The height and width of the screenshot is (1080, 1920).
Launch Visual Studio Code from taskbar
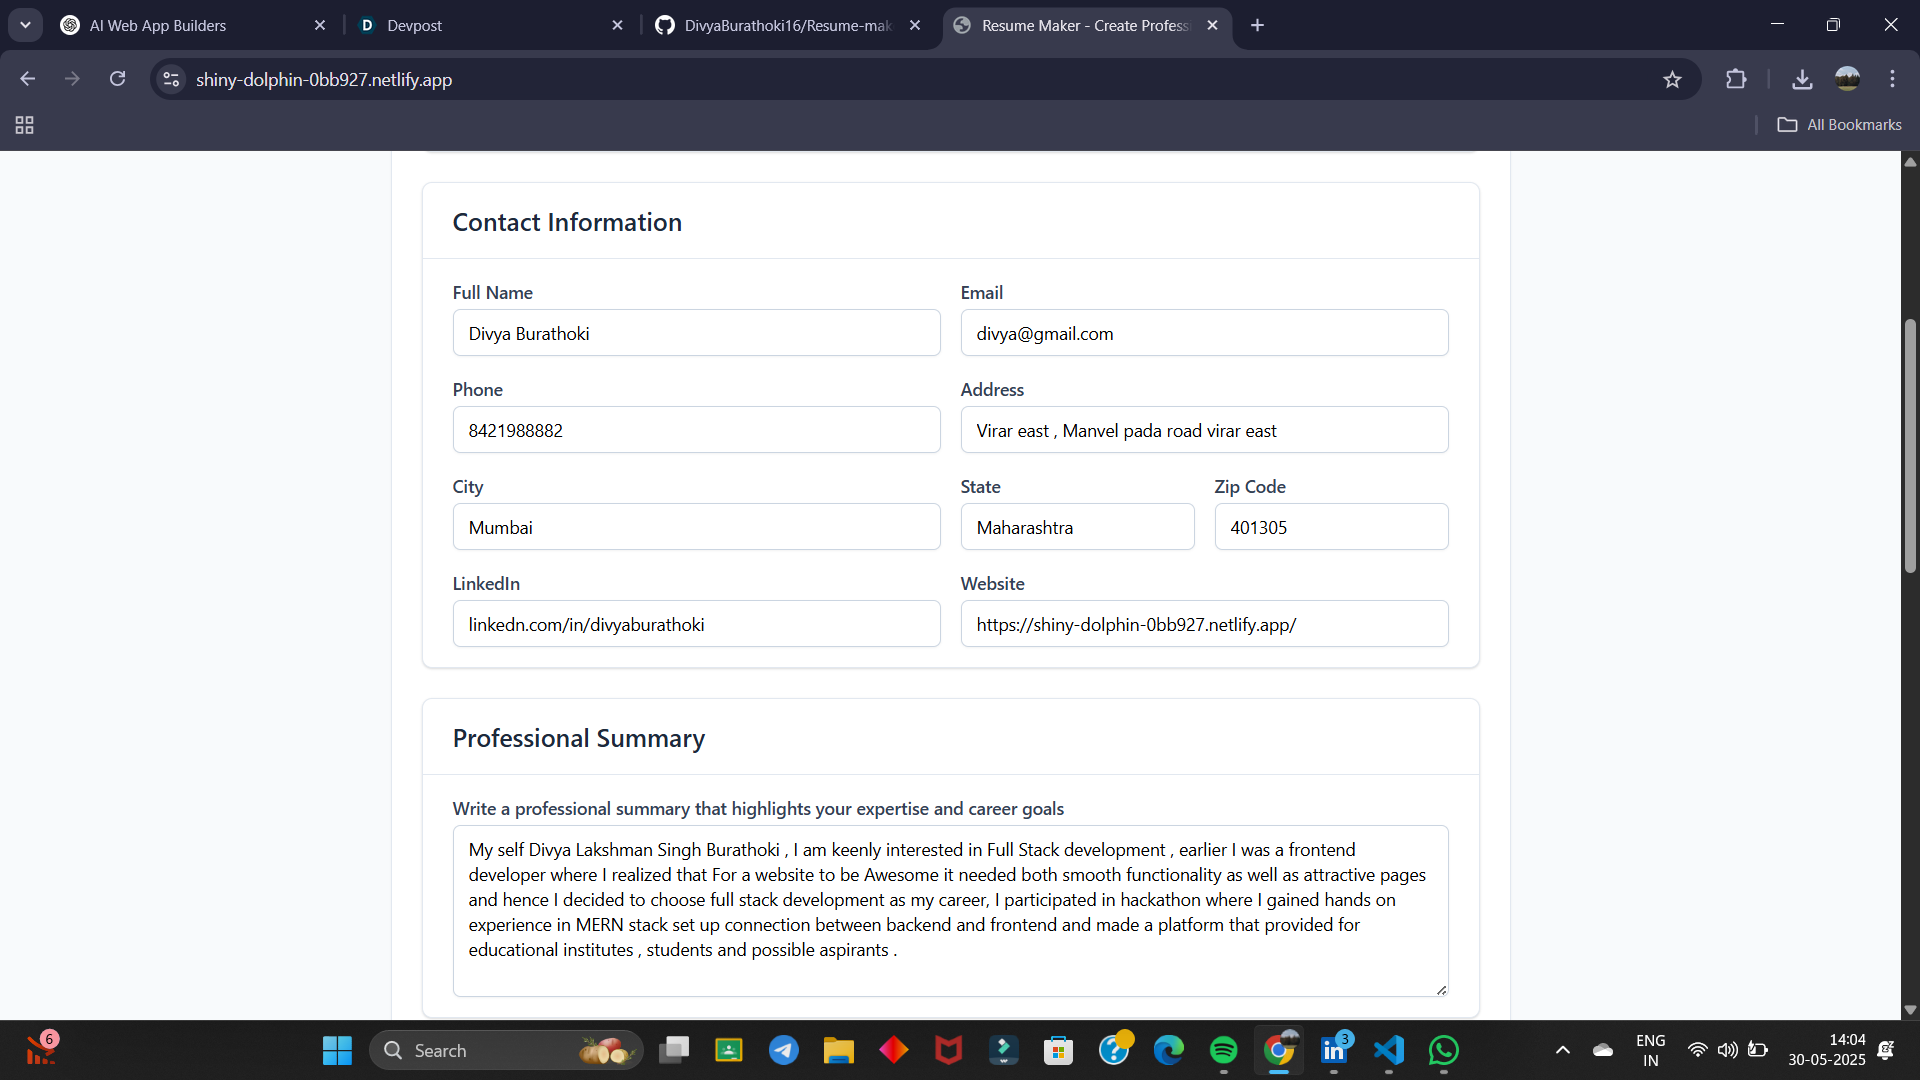click(x=1388, y=1050)
